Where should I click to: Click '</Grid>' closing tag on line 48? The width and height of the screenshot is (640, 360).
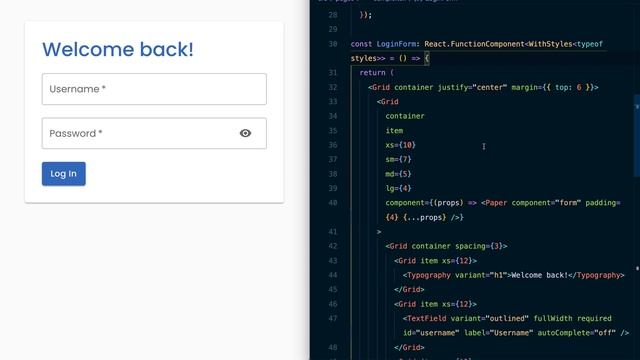(409, 347)
